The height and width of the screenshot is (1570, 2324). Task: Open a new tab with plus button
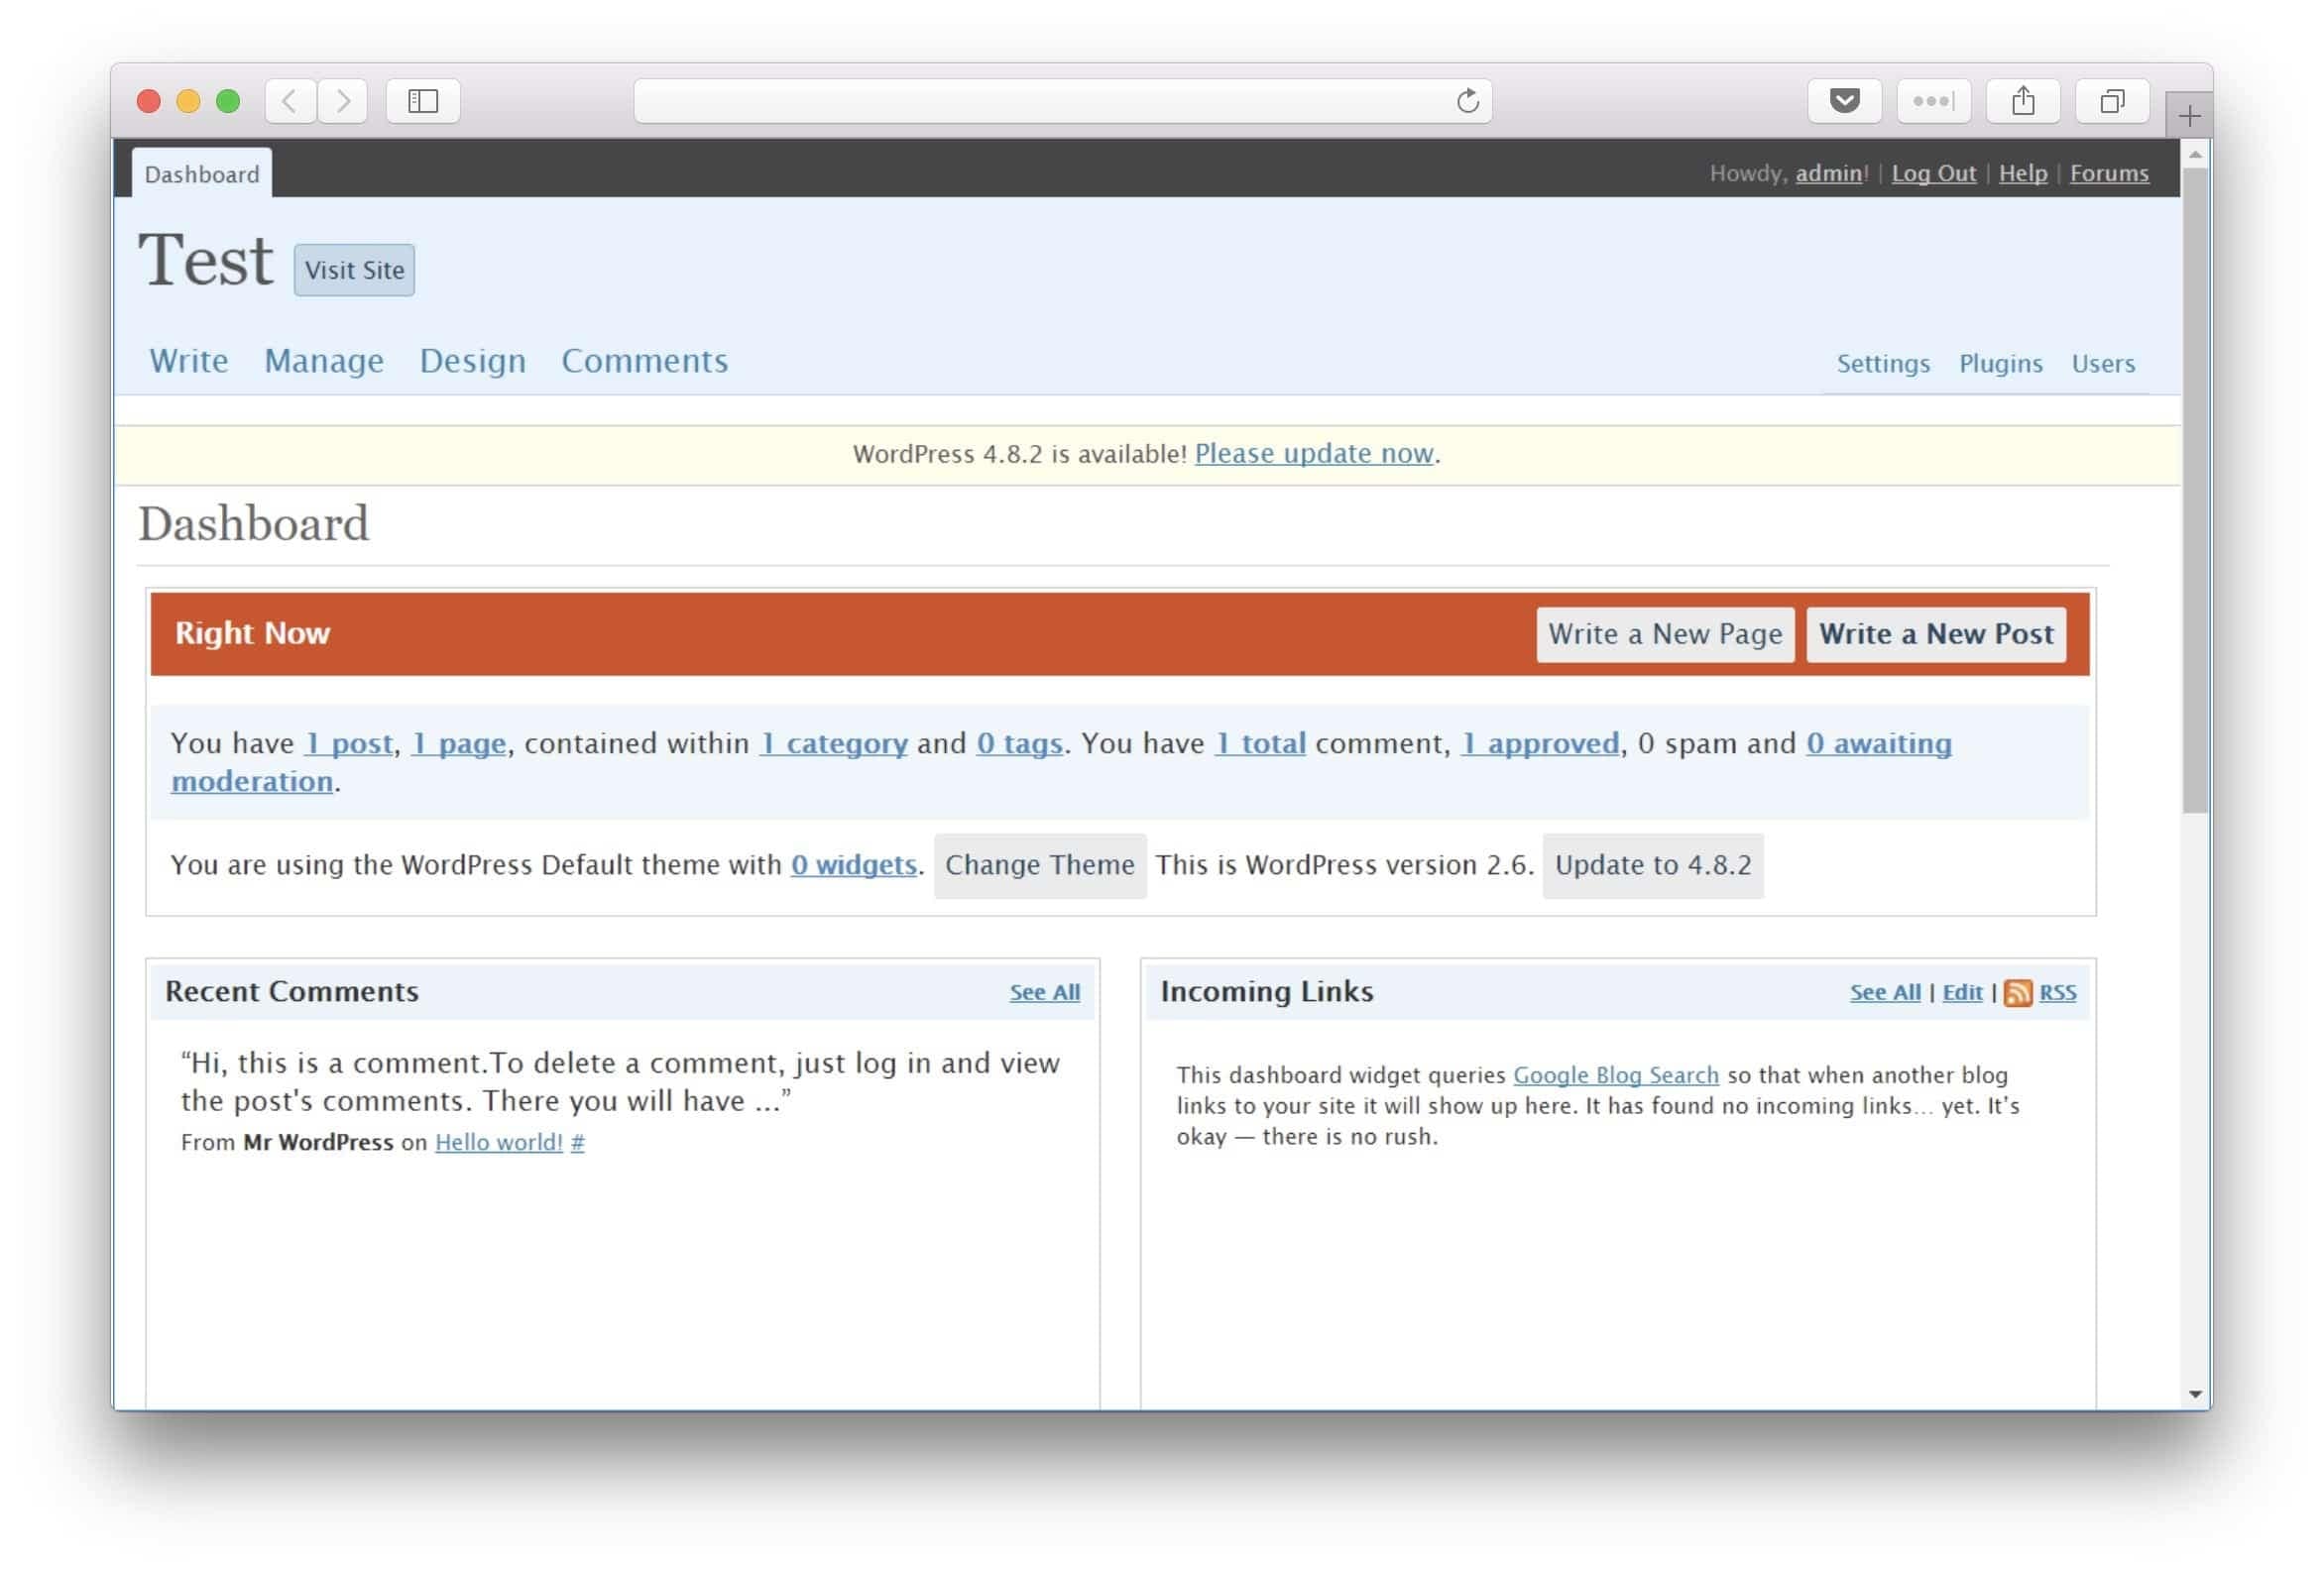pyautogui.click(x=2189, y=116)
